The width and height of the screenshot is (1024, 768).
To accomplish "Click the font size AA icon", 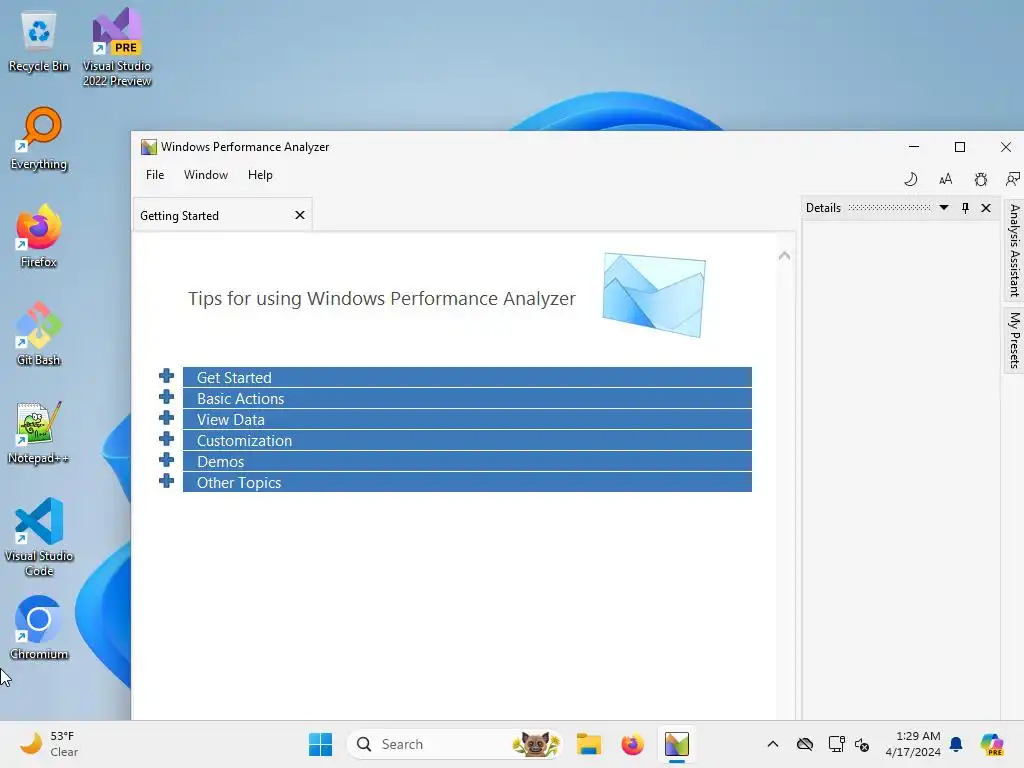I will click(x=946, y=179).
